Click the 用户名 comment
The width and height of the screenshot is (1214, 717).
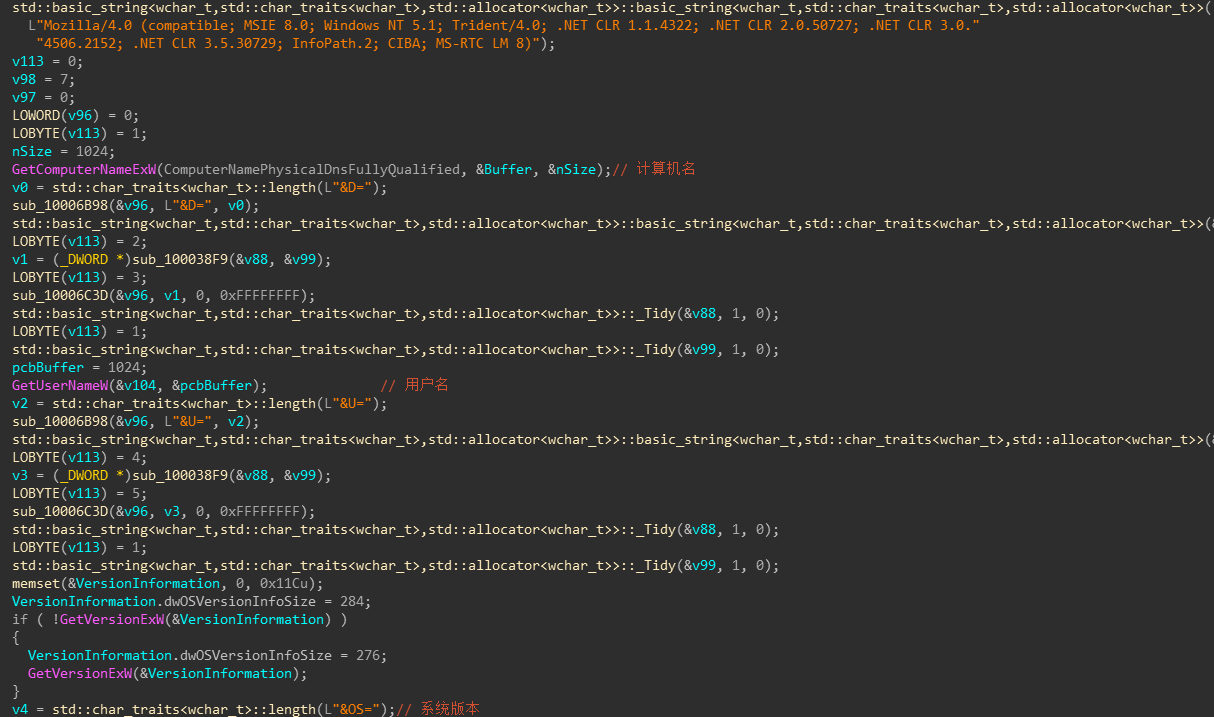[426, 385]
